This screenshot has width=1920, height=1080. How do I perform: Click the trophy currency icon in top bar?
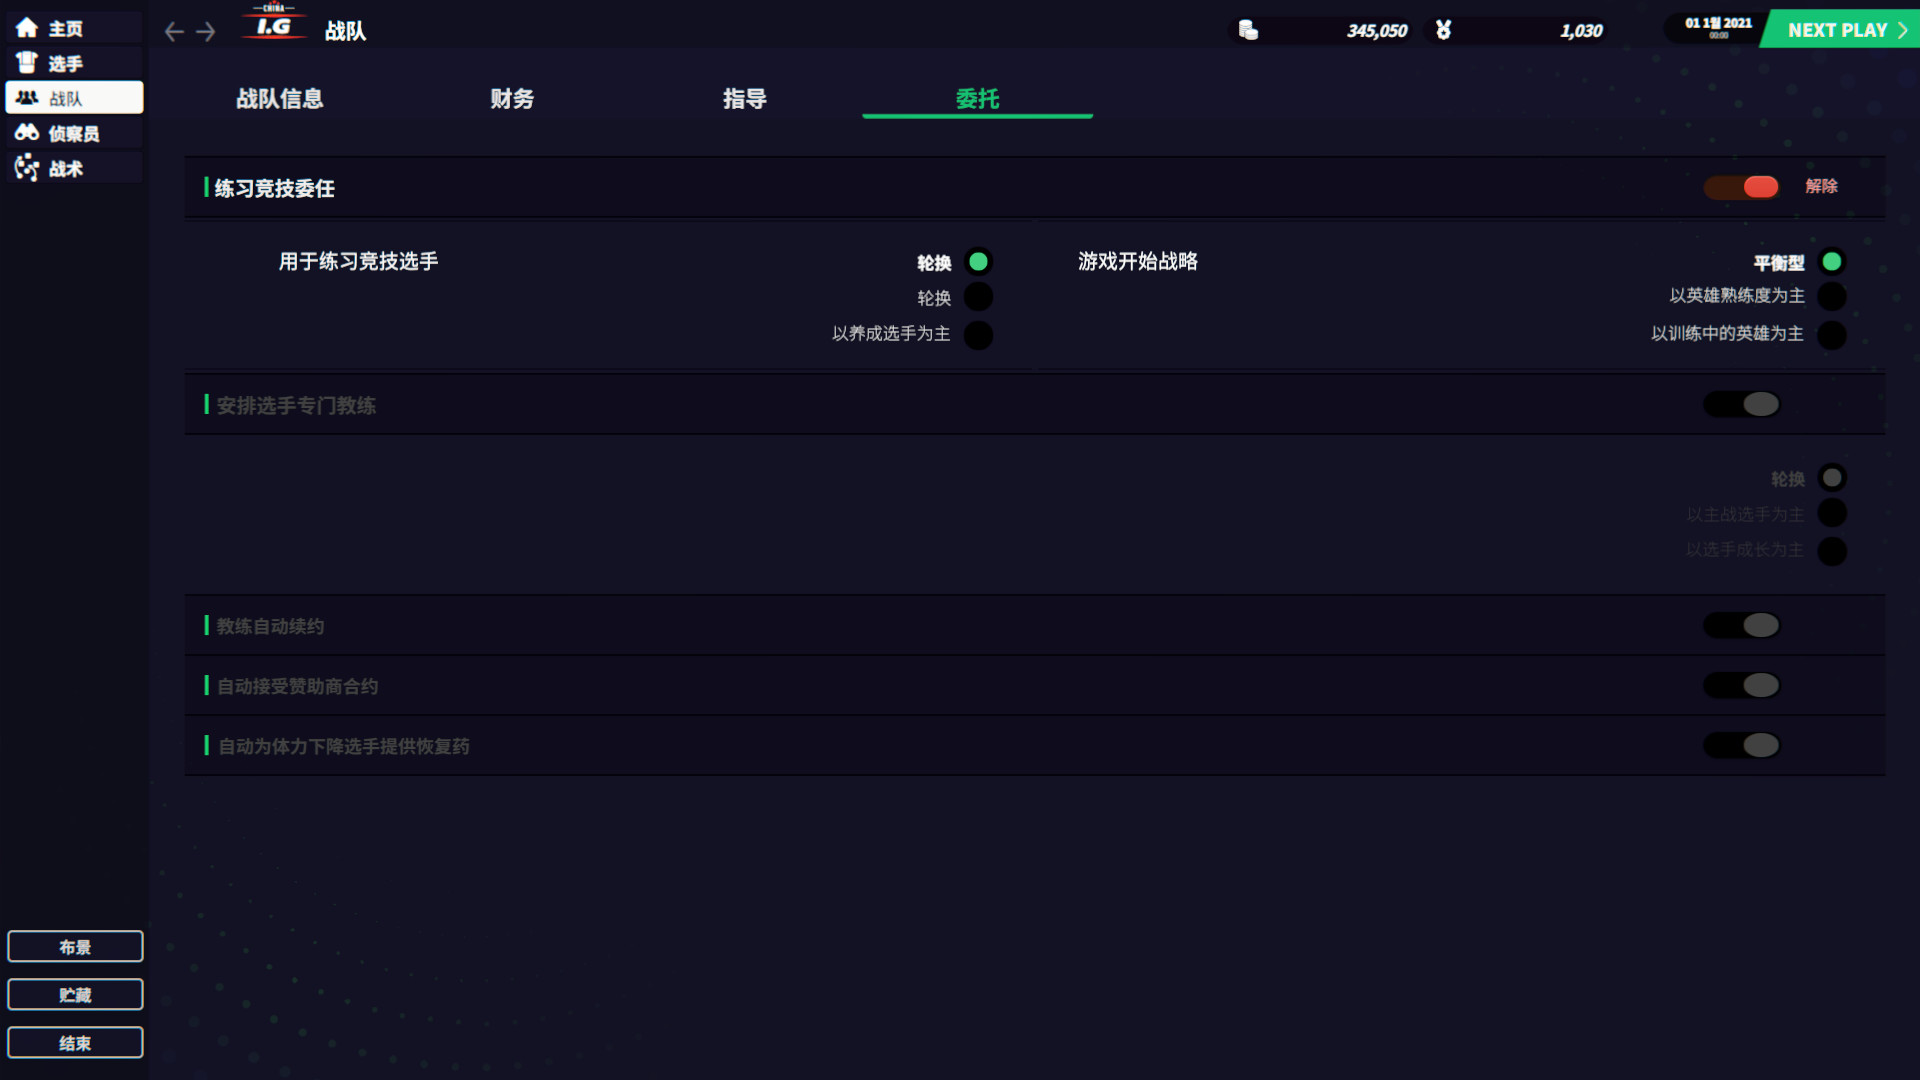1443,30
